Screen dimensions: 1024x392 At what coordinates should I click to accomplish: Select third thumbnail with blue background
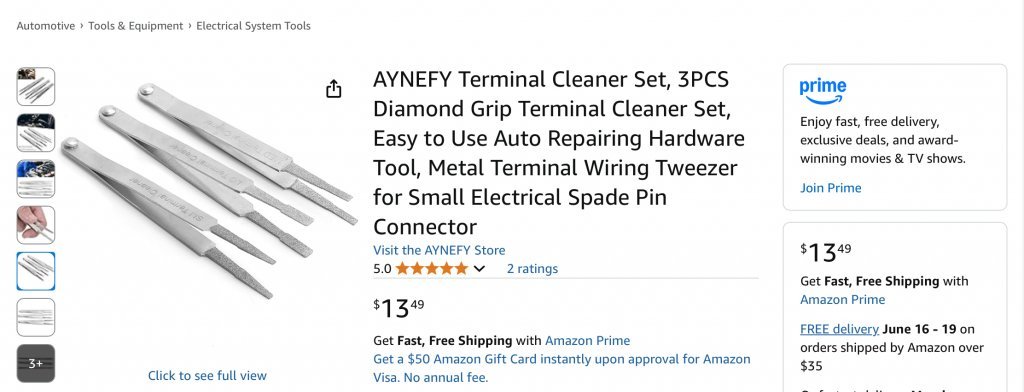pos(36,178)
